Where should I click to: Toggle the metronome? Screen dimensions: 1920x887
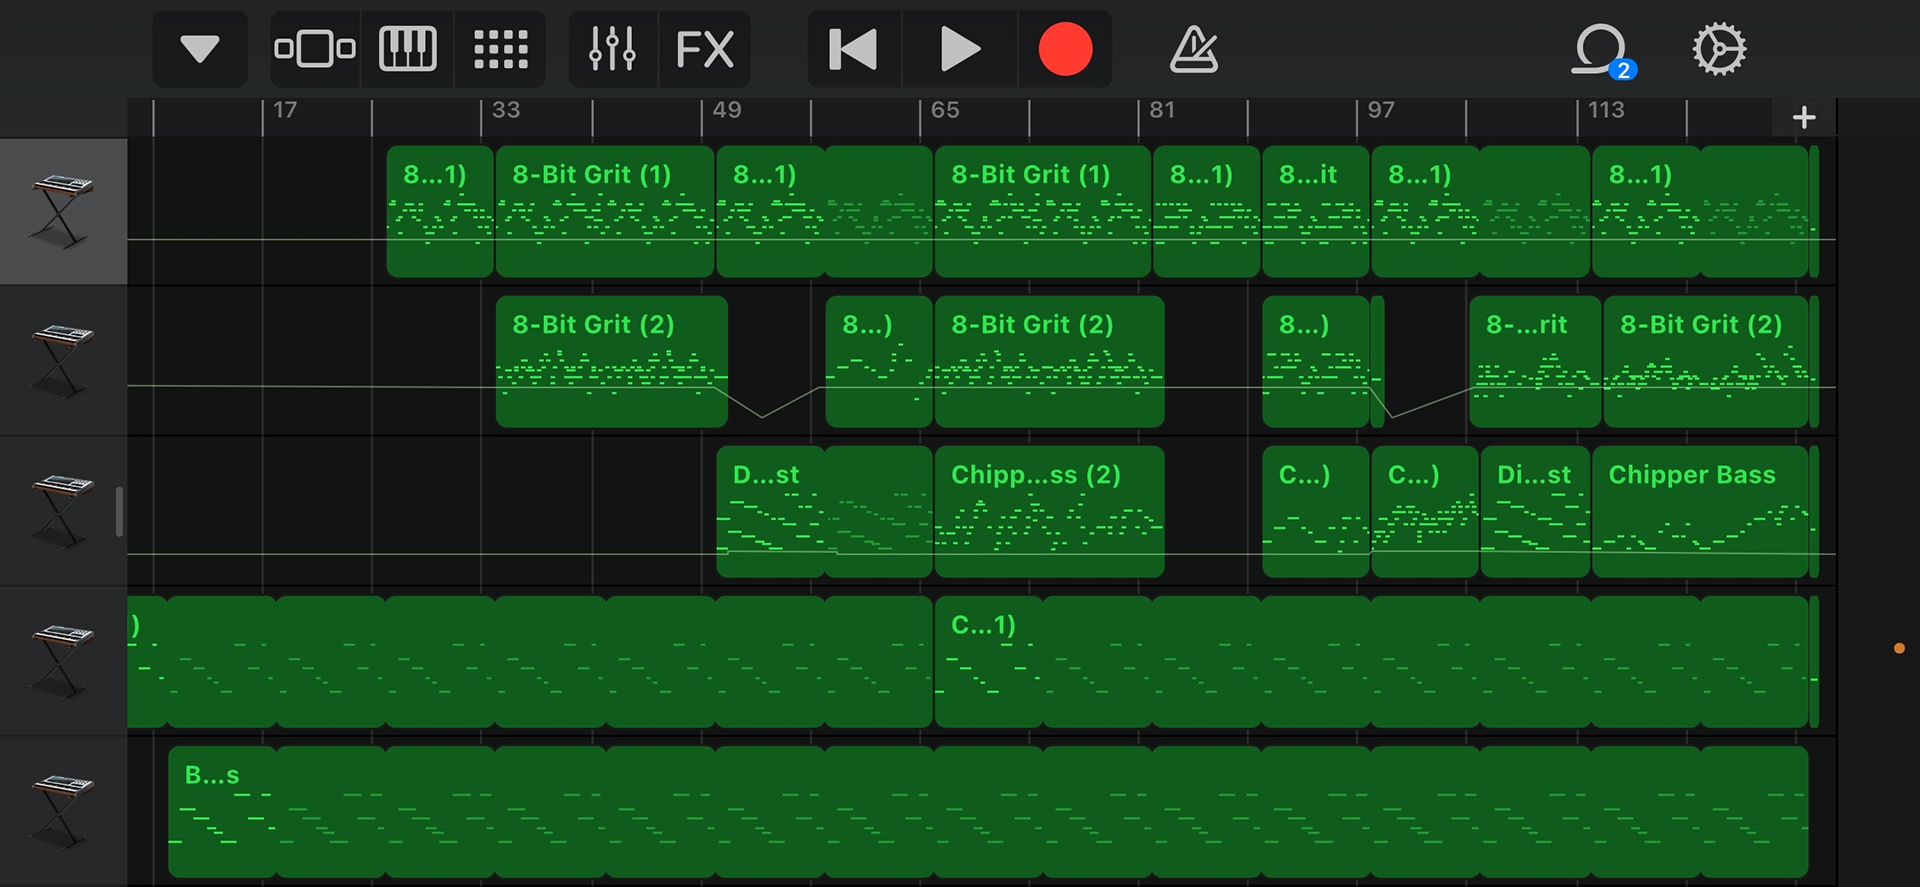(x=1194, y=49)
